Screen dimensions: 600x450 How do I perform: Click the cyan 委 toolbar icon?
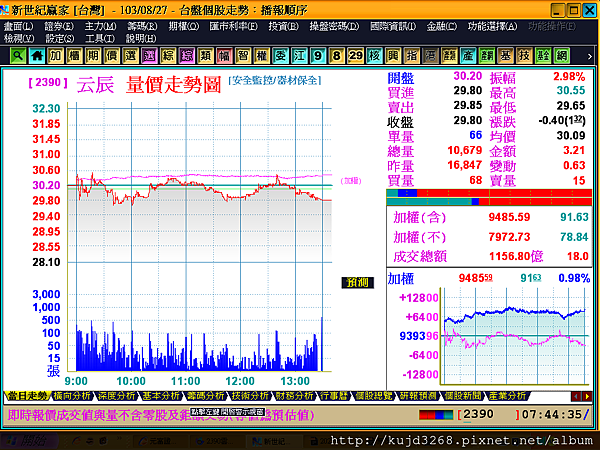coord(280,56)
